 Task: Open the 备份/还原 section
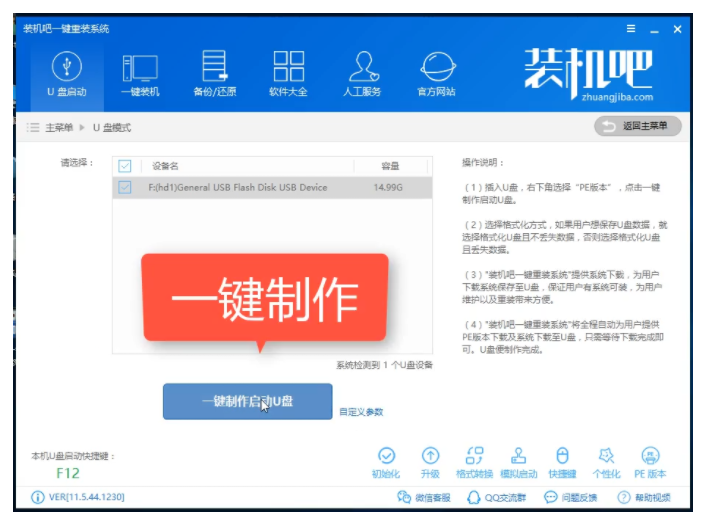(x=215, y=75)
